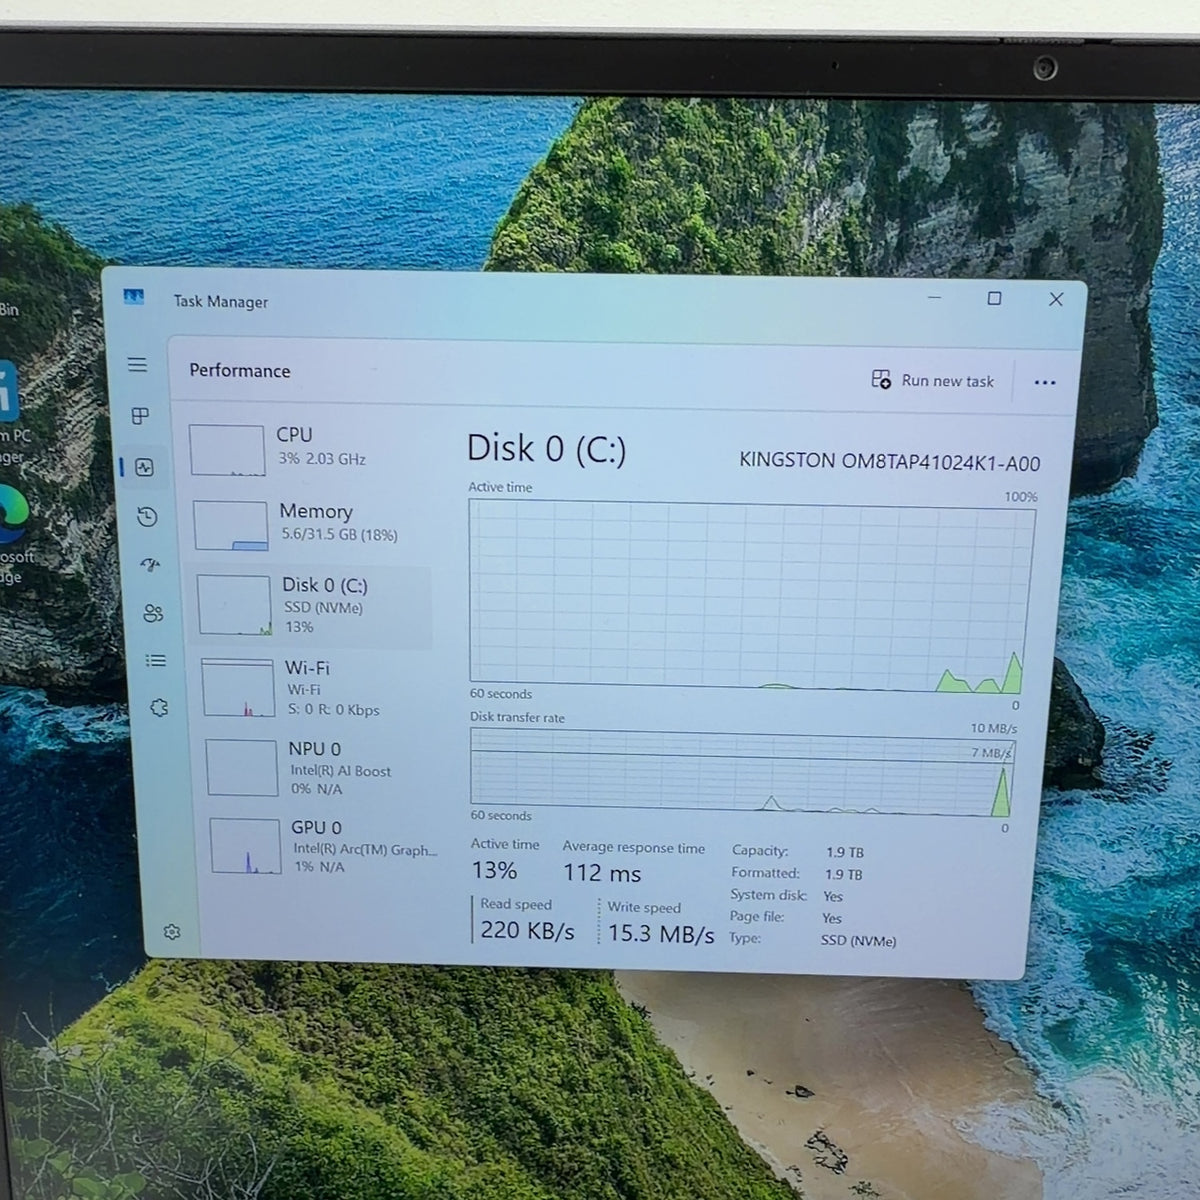This screenshot has height=1200, width=1200.
Task: Click the '15.3 MB/s' write speed value
Action: tap(661, 934)
